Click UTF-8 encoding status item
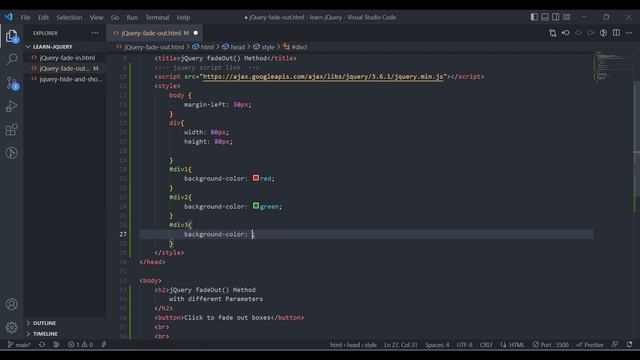This screenshot has width=640, height=360. (x=464, y=345)
